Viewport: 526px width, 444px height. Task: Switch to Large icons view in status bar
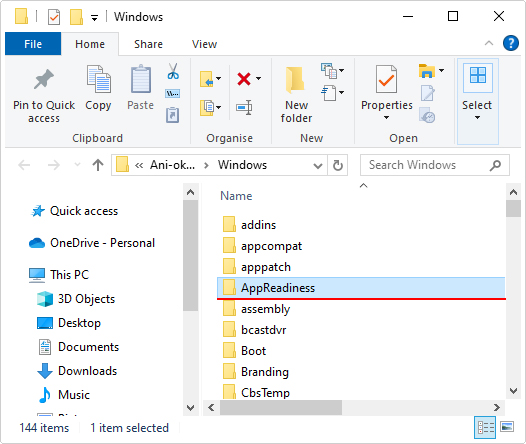(507, 427)
